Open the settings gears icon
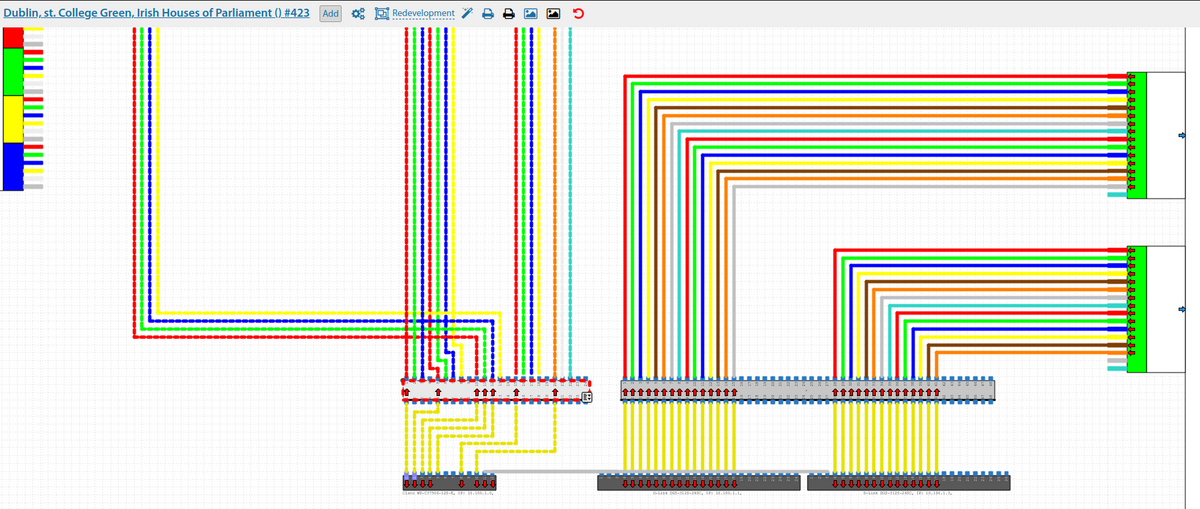This screenshot has height=509, width=1200. 357,14
